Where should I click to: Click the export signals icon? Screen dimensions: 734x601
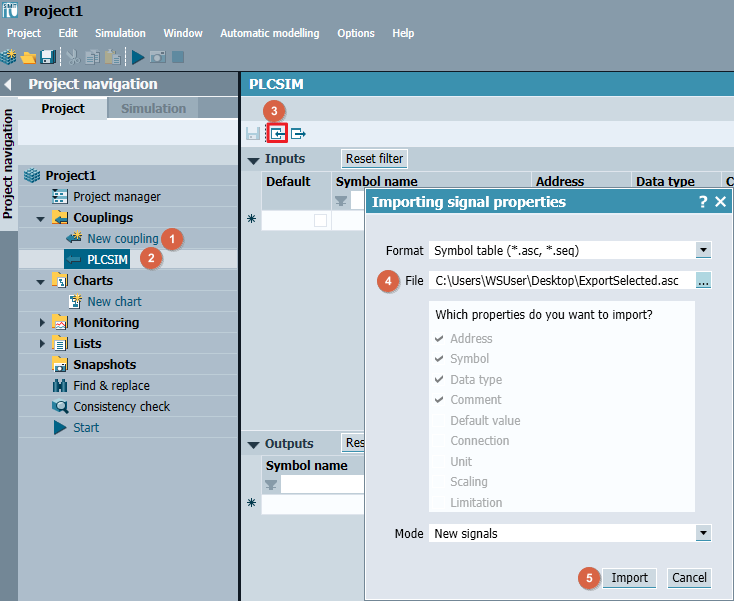298,134
